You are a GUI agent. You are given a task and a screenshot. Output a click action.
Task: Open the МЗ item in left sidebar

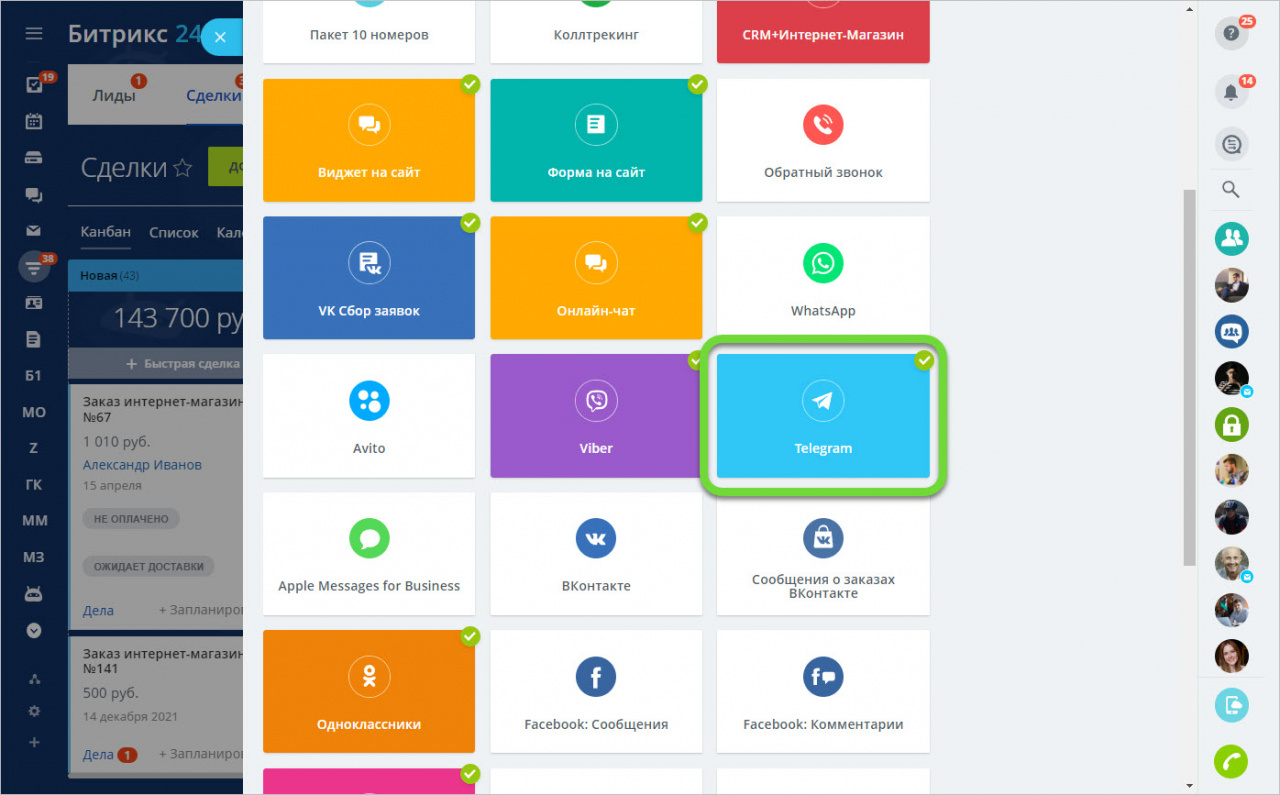pyautogui.click(x=34, y=557)
